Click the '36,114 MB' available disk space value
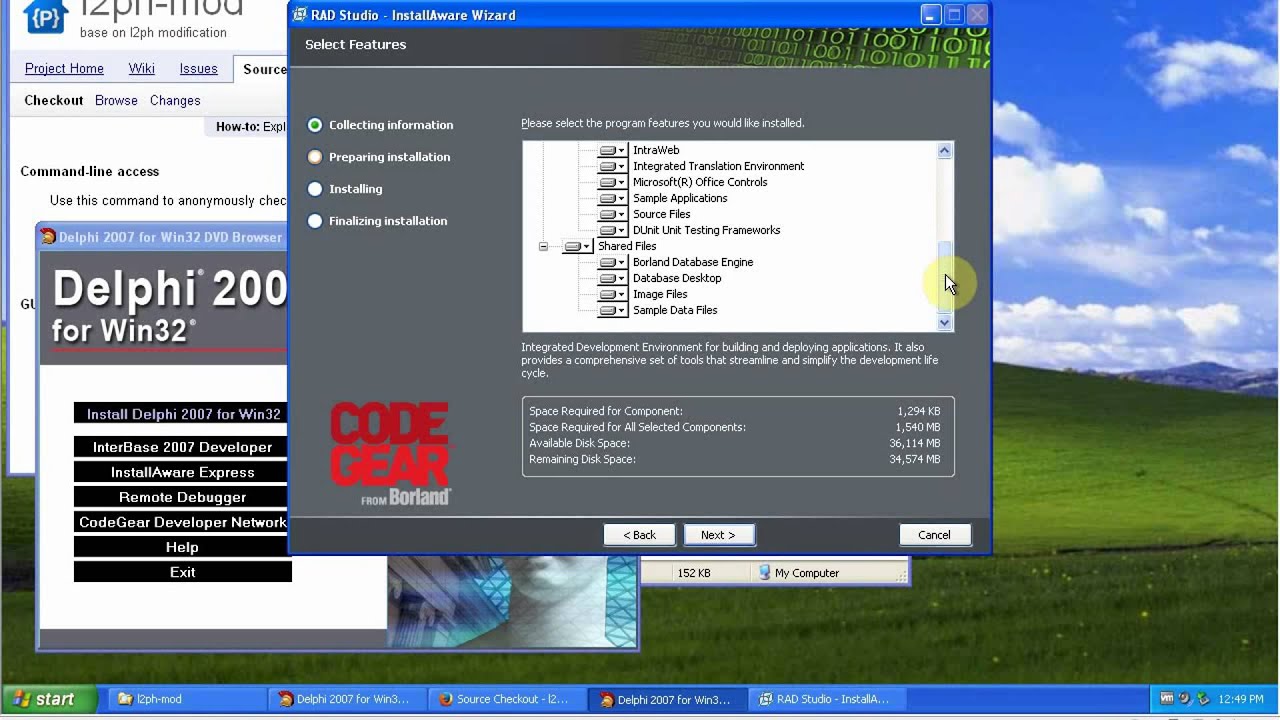1280x720 pixels. 914,443
